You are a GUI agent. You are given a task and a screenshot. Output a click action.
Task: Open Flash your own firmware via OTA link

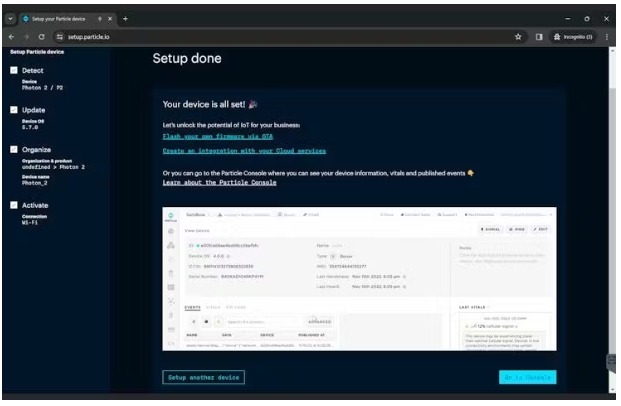218,135
